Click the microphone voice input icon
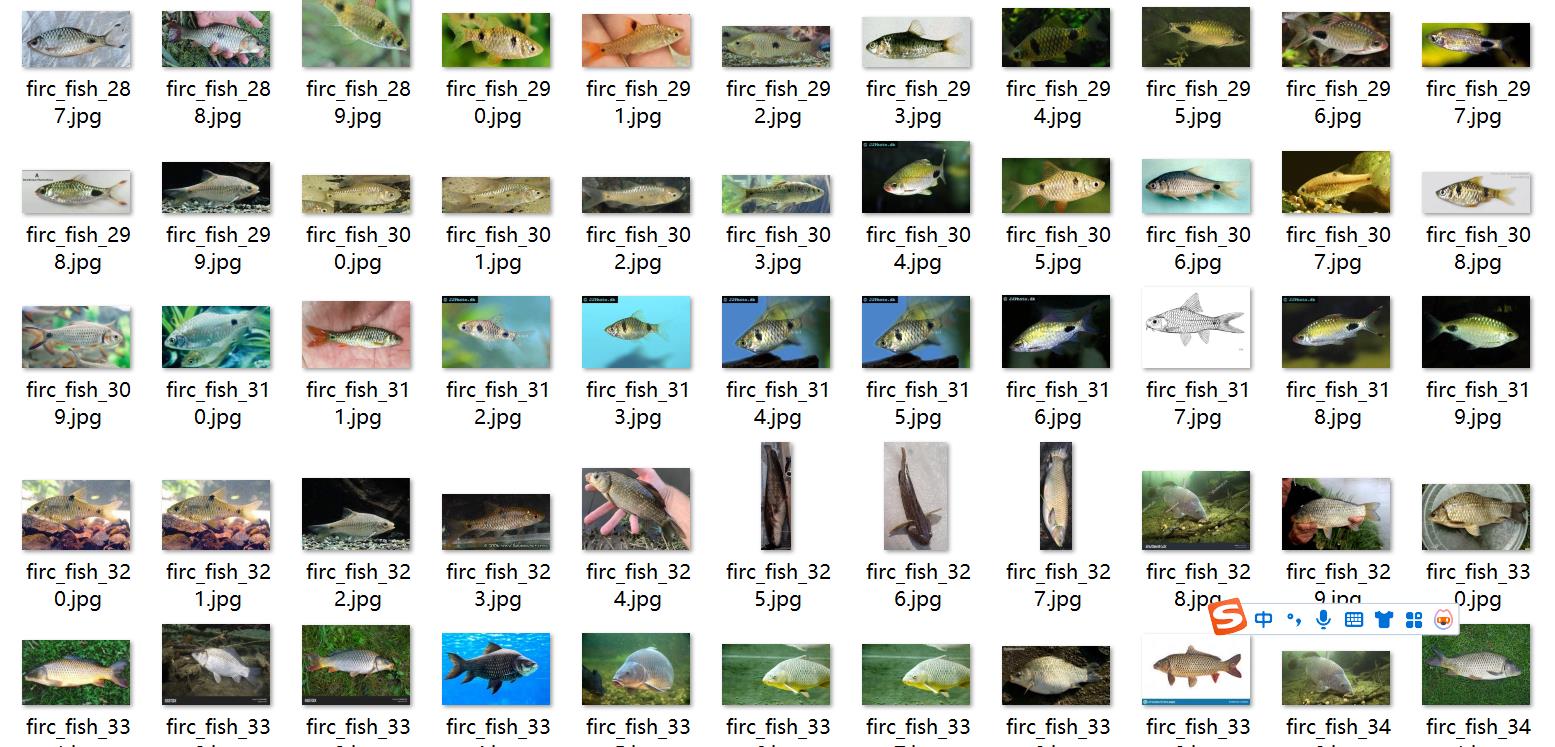This screenshot has height=747, width=1555. [1323, 620]
